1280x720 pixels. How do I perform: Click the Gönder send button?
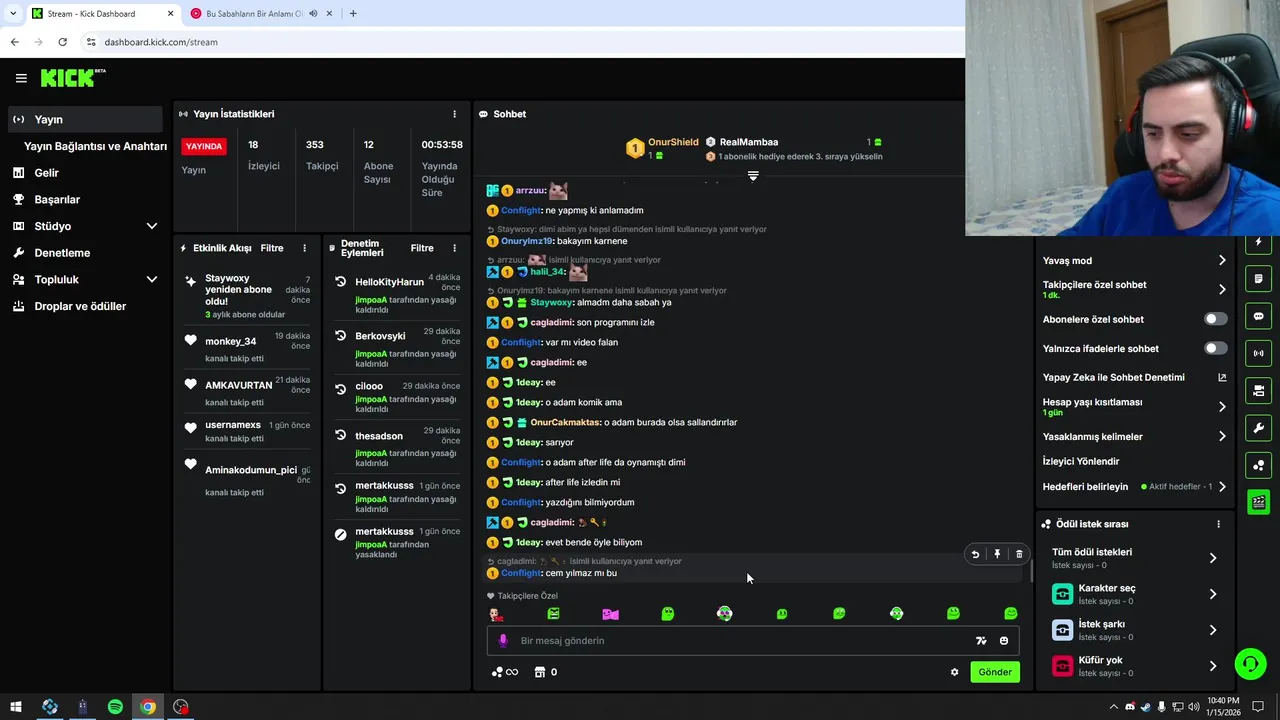(x=995, y=672)
